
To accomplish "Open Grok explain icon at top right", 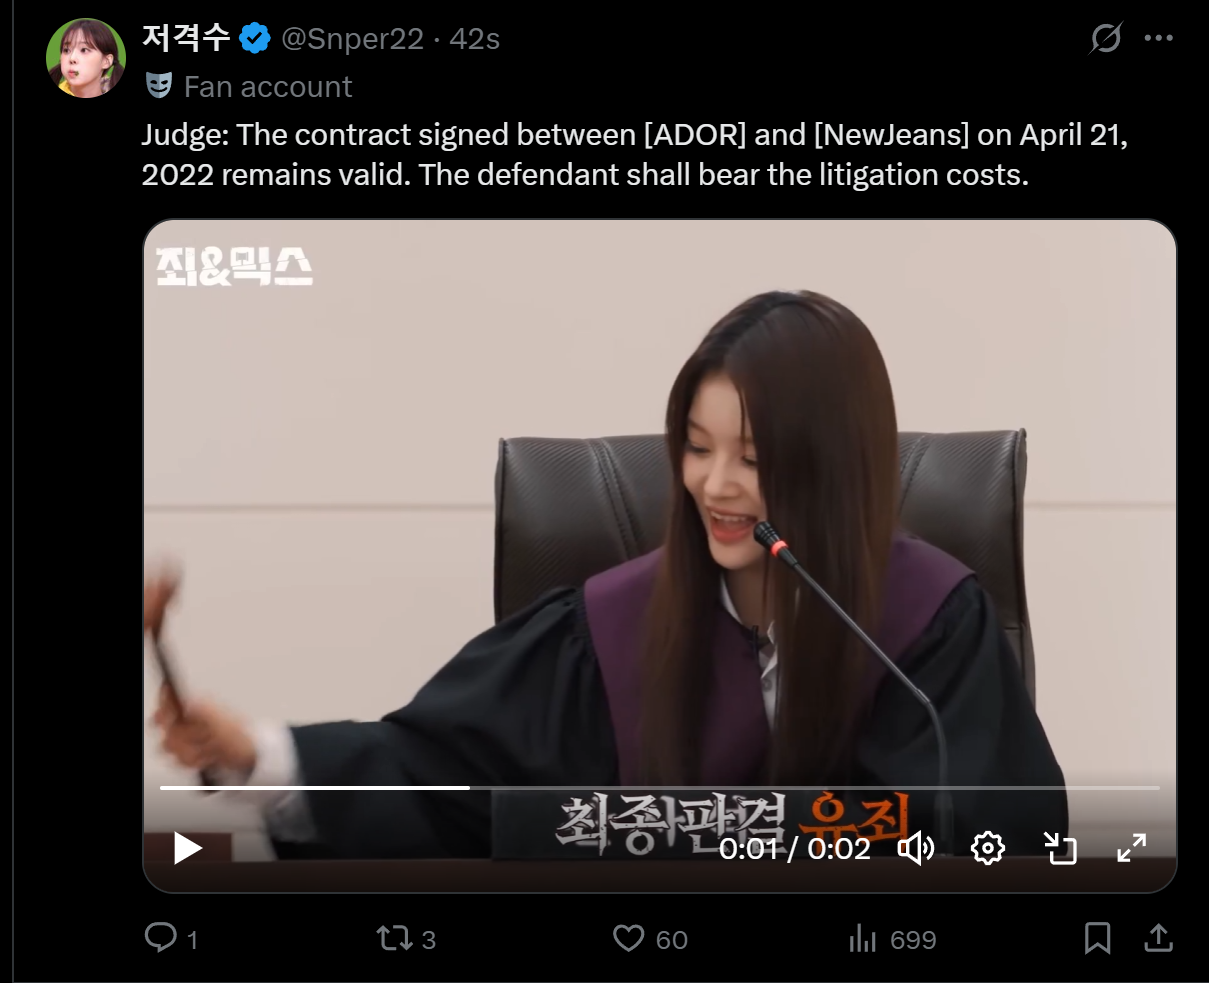I will click(1105, 39).
